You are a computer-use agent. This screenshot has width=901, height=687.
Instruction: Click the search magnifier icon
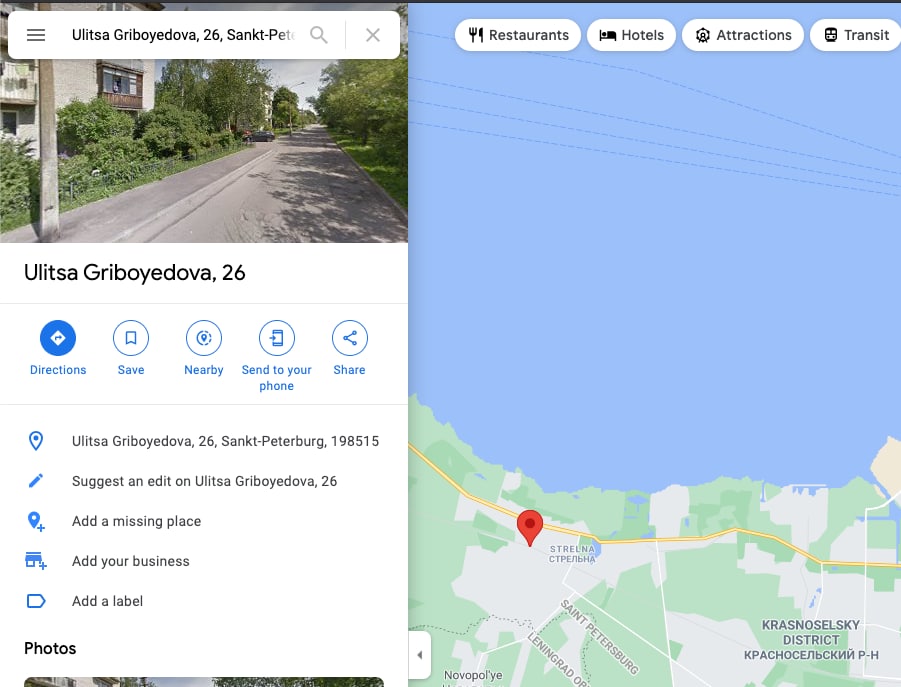(318, 35)
